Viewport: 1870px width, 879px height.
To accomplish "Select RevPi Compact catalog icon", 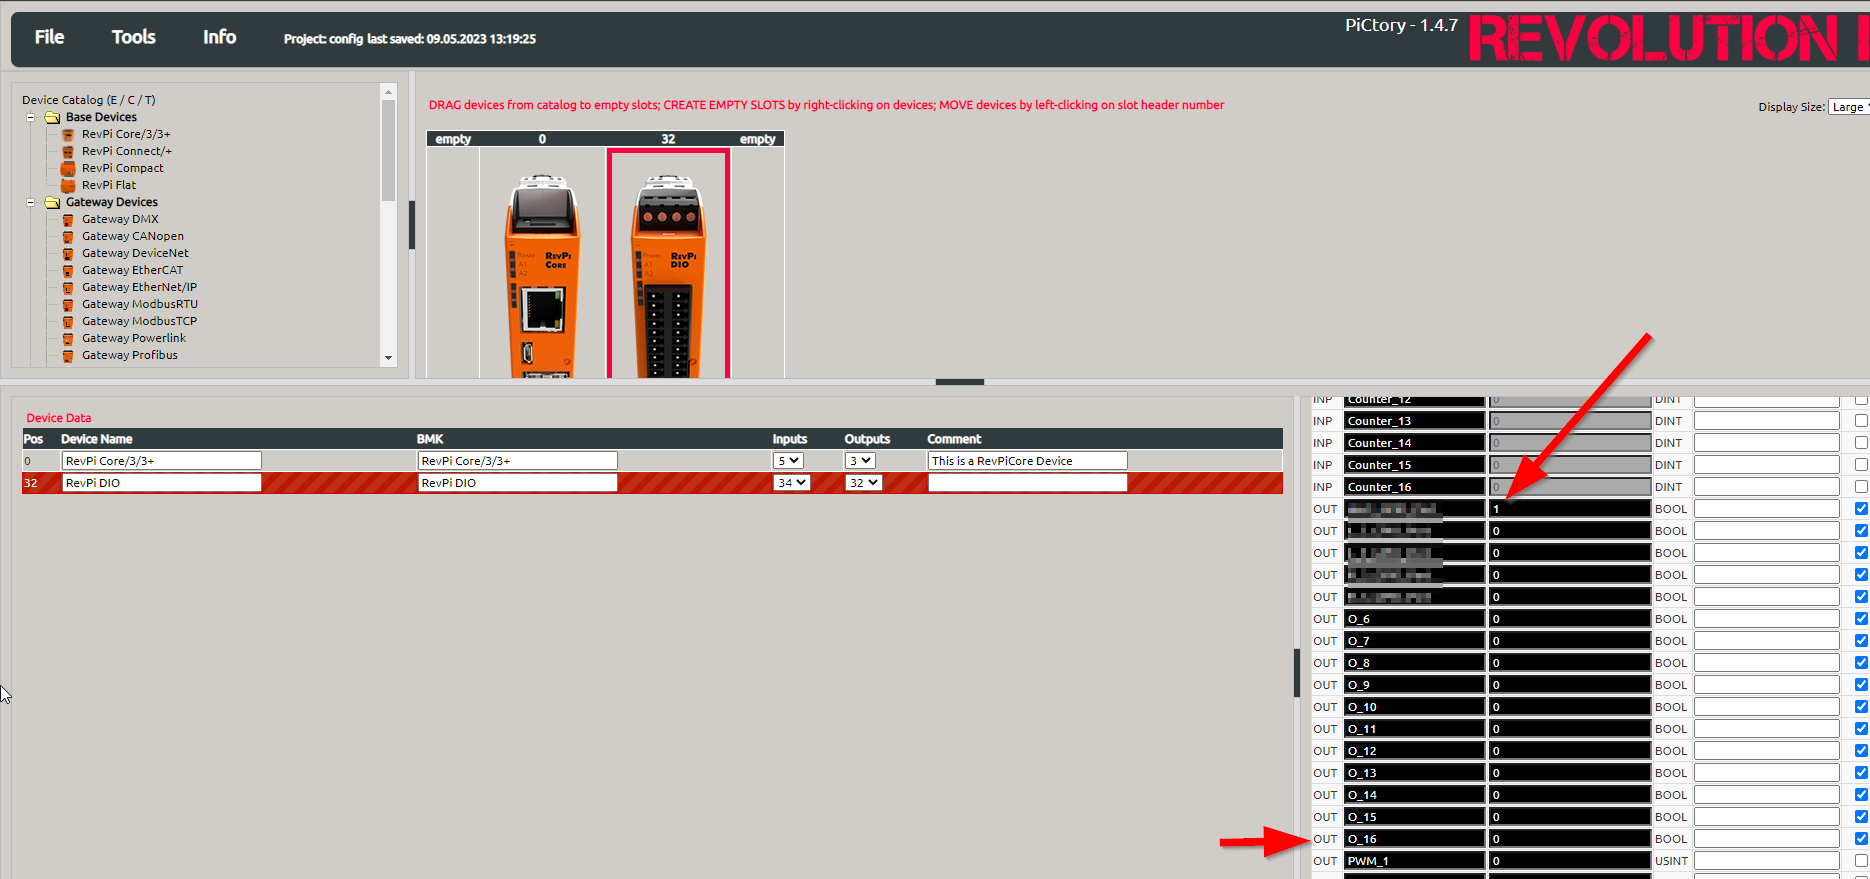I will (68, 168).
